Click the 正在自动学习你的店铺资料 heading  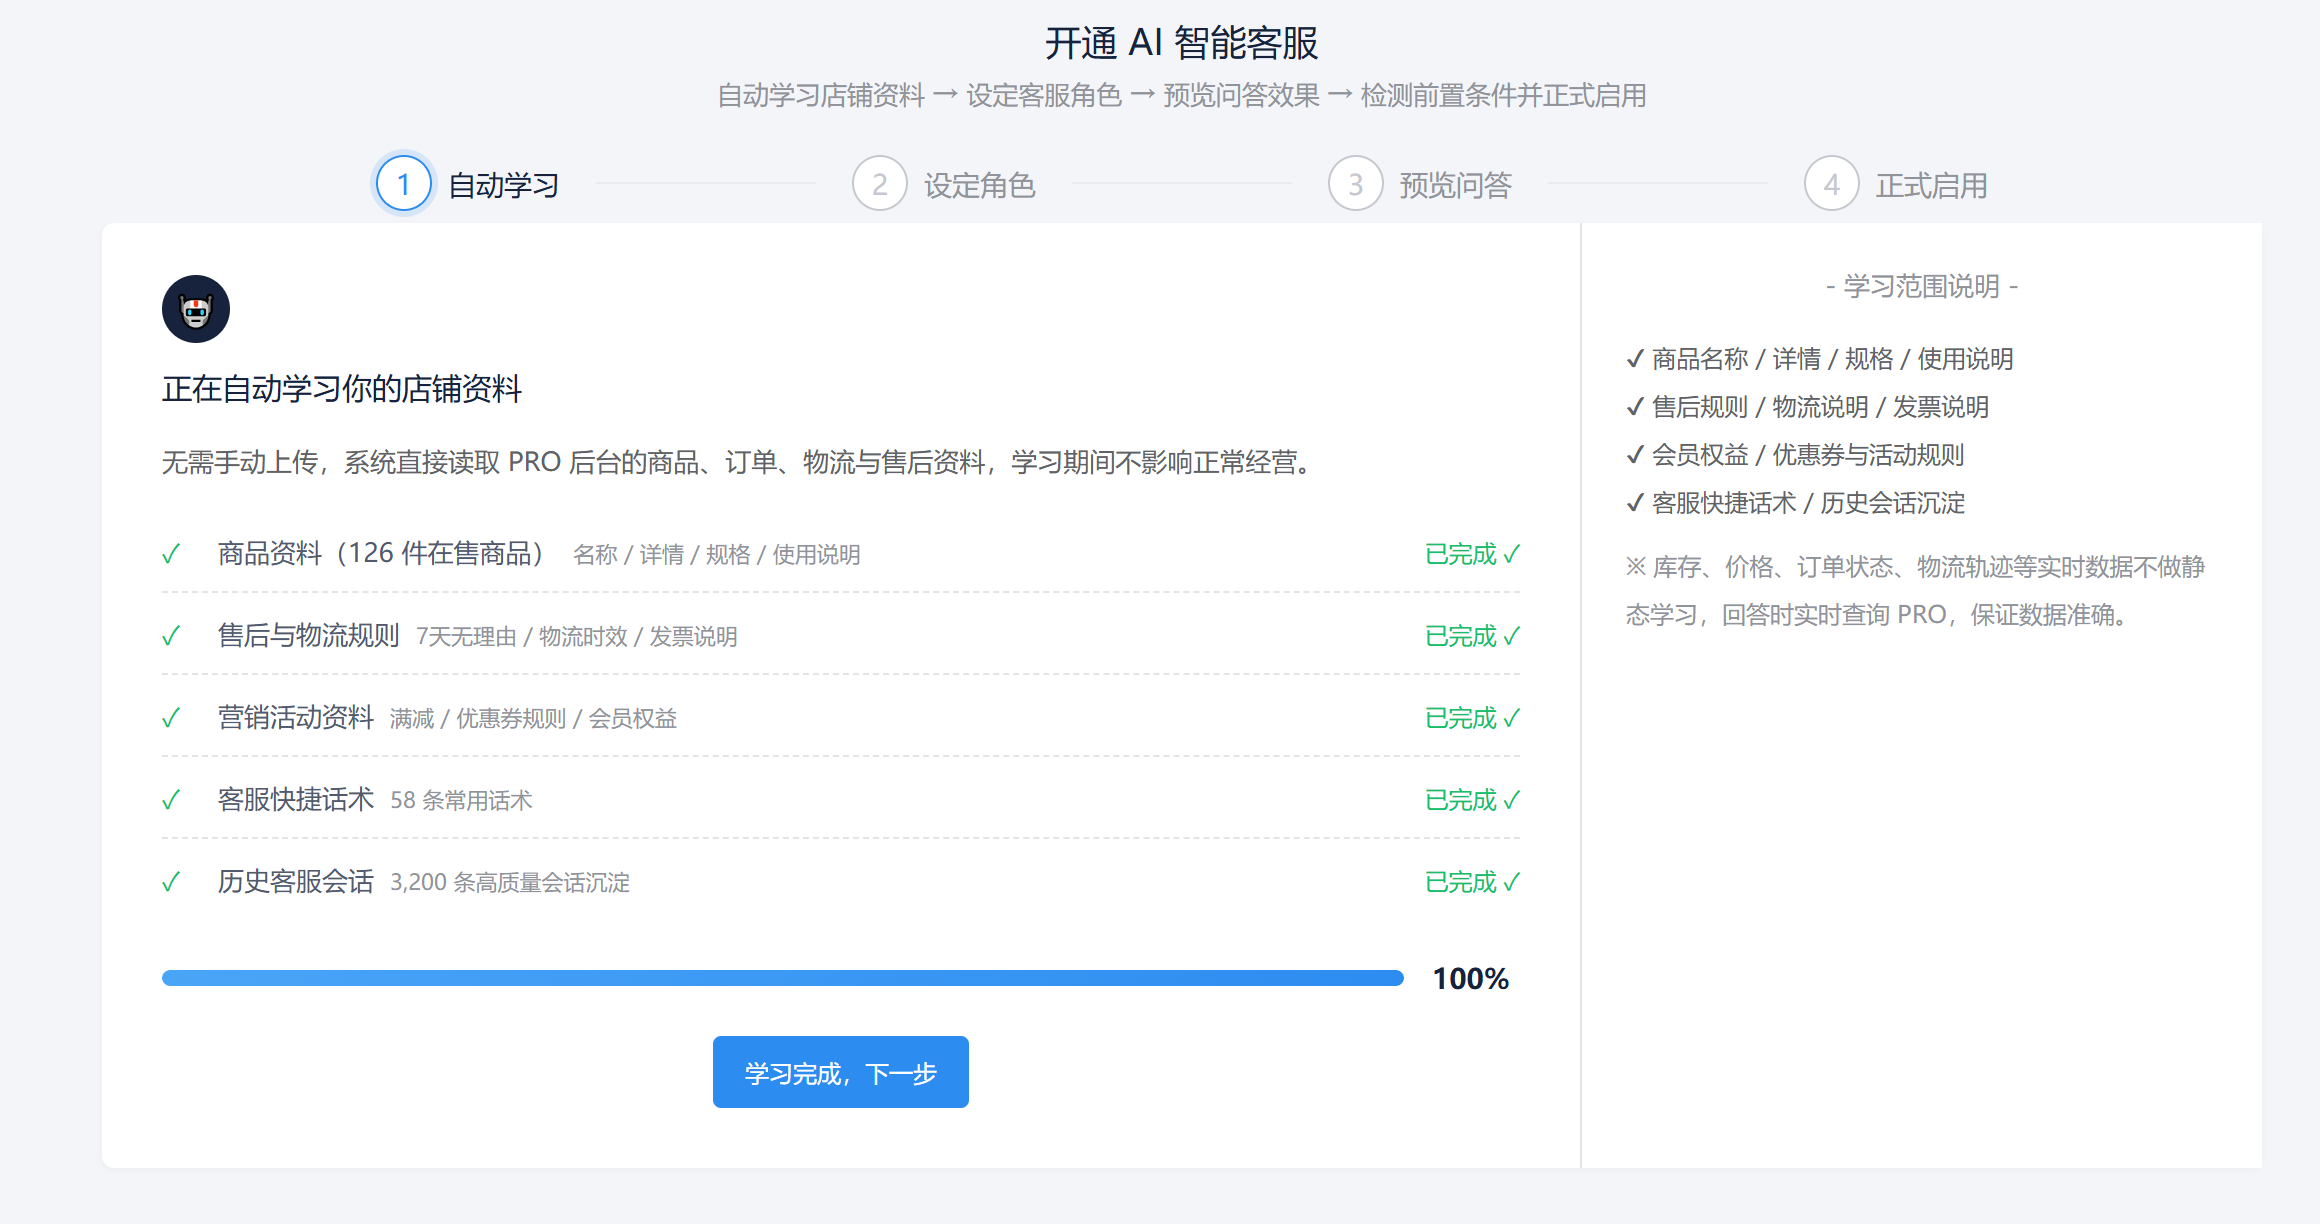point(342,389)
